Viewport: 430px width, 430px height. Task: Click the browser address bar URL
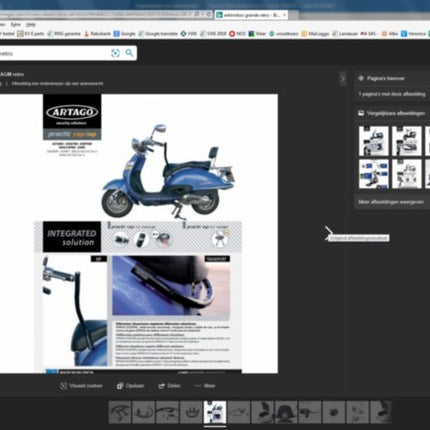[x=95, y=14]
